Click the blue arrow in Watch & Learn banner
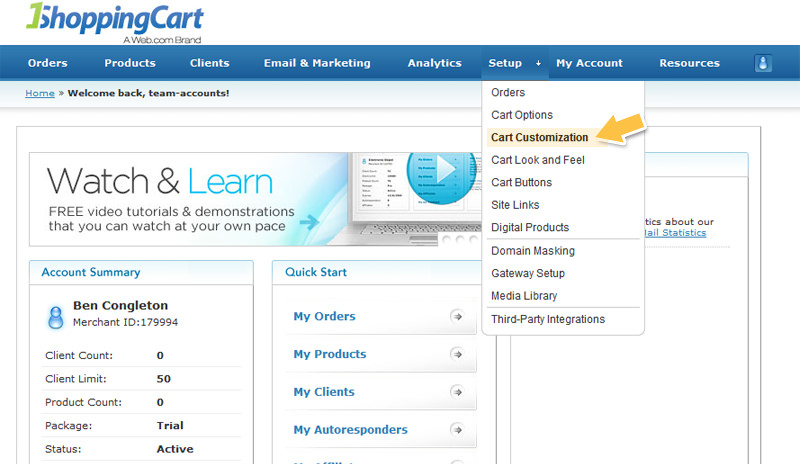Screen dimensions: 800x464 [309, 222]
